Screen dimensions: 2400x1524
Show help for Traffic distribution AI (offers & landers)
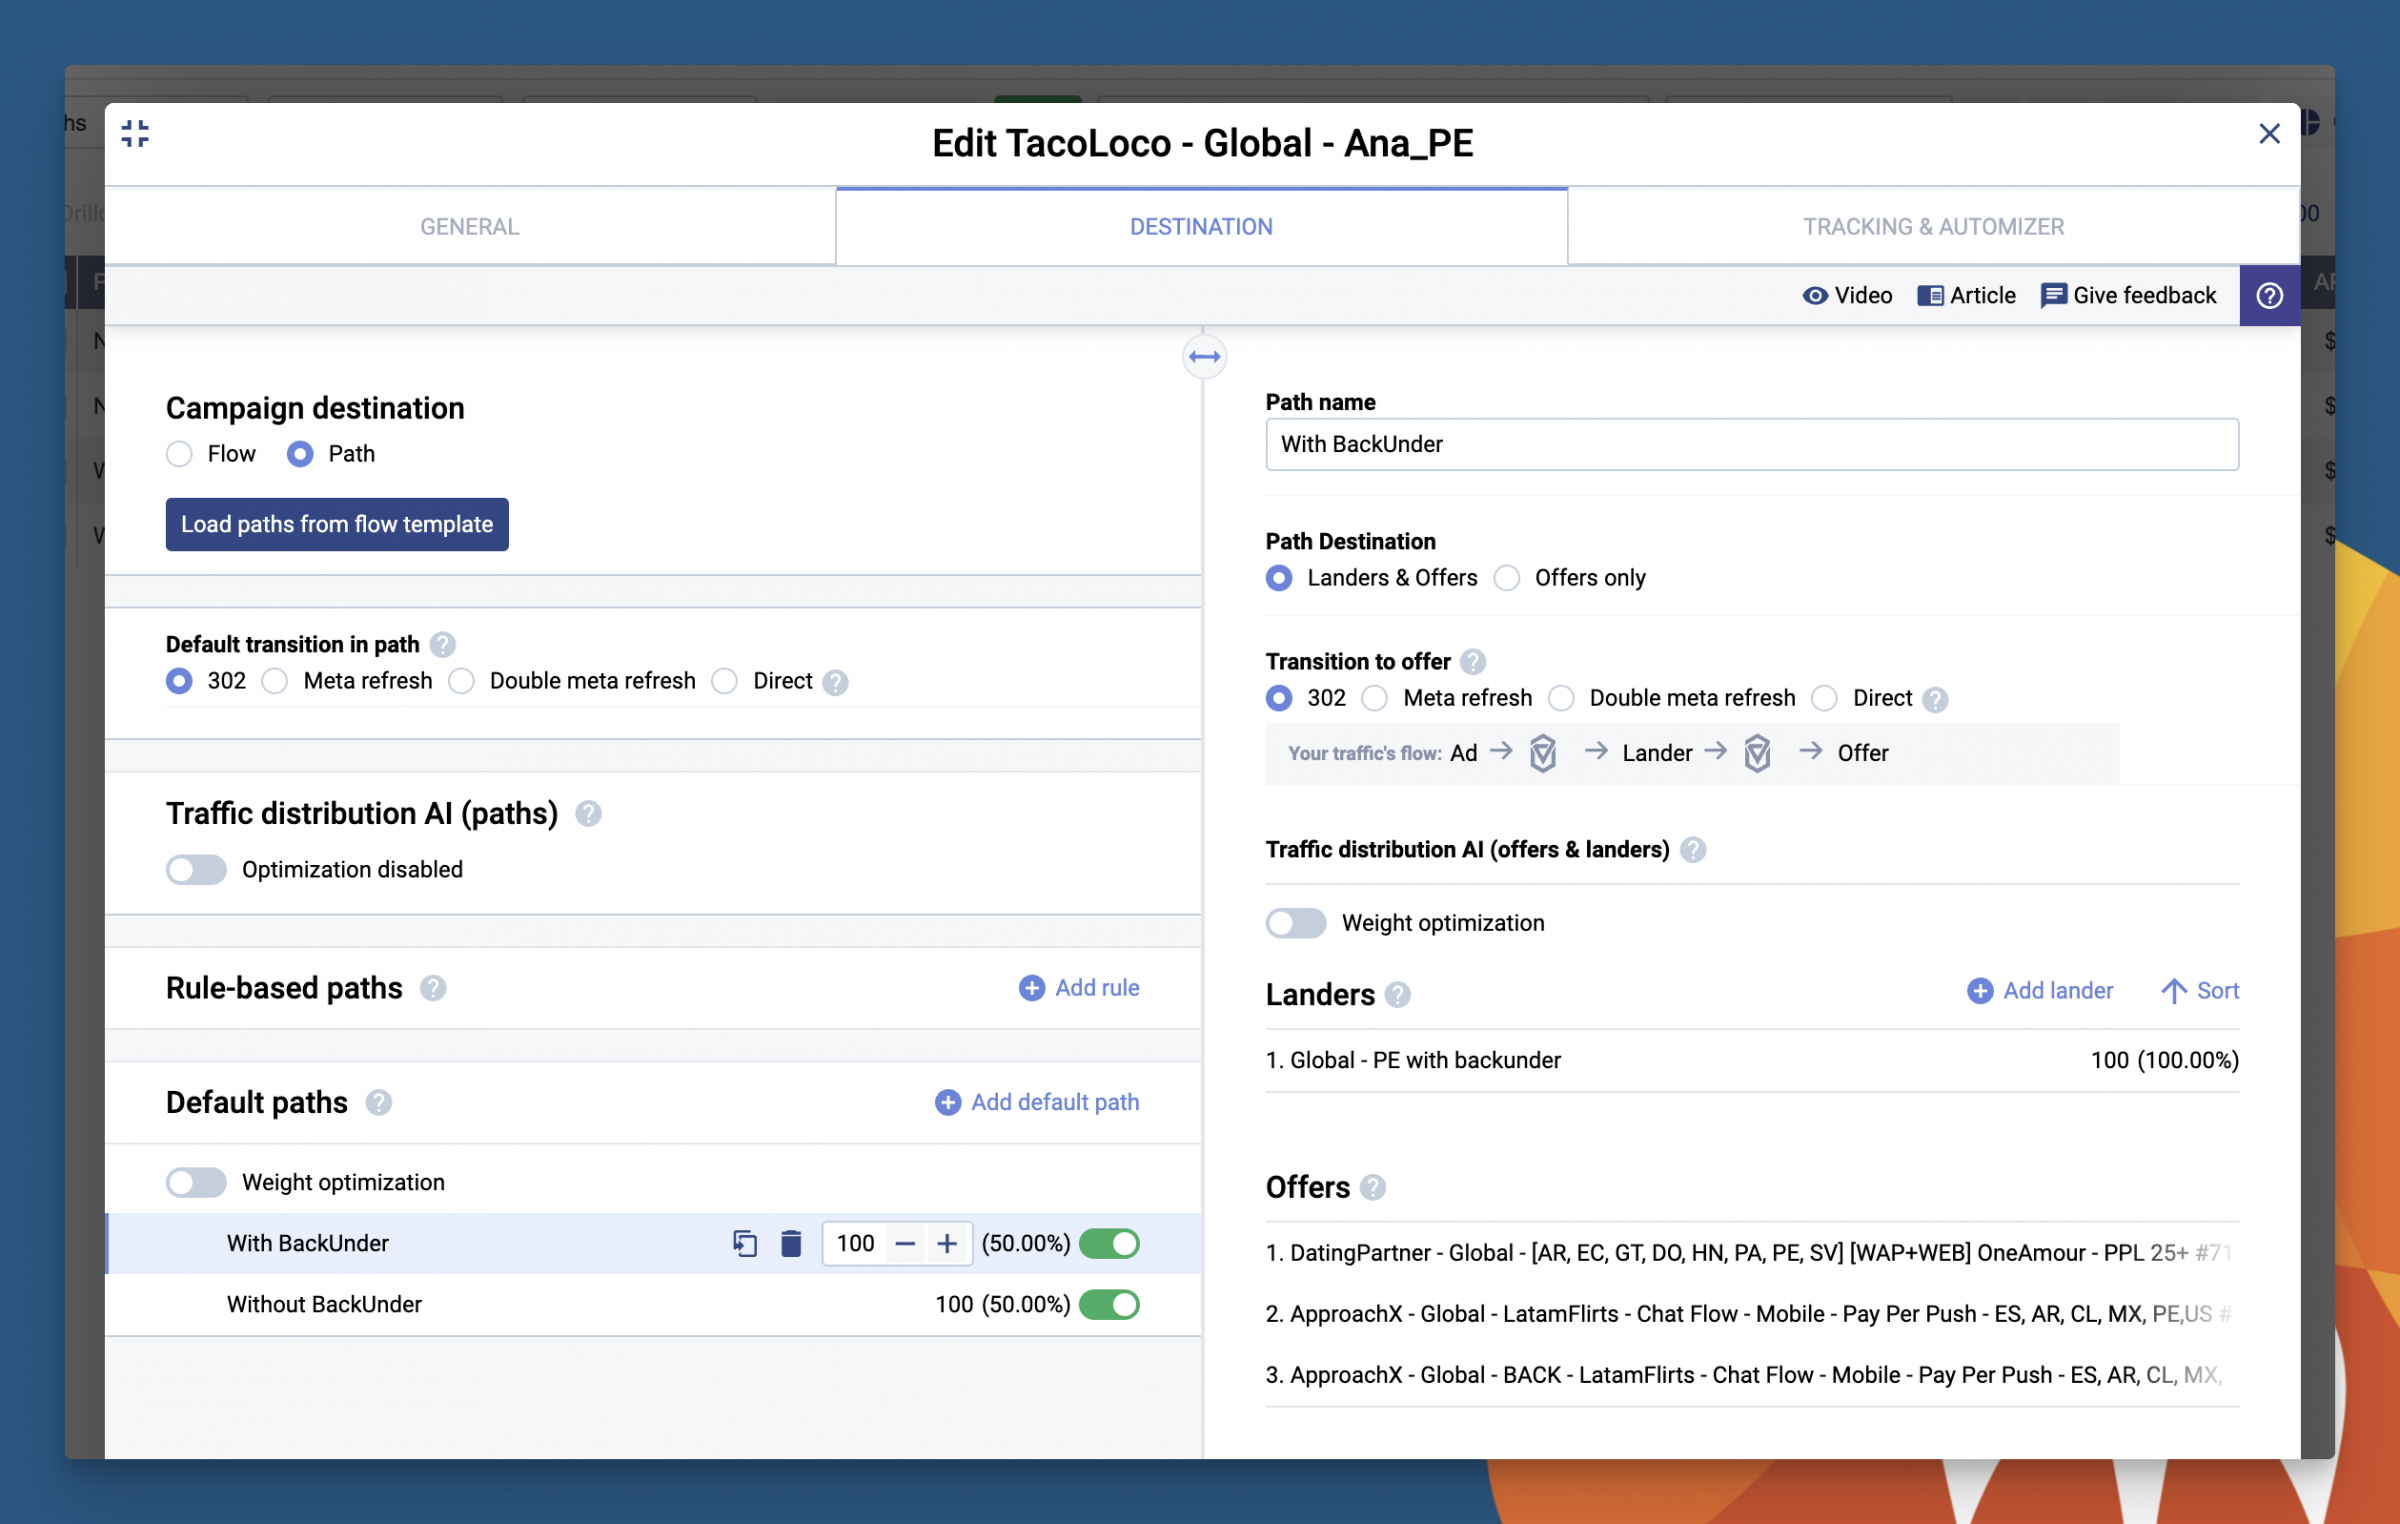(x=1693, y=850)
